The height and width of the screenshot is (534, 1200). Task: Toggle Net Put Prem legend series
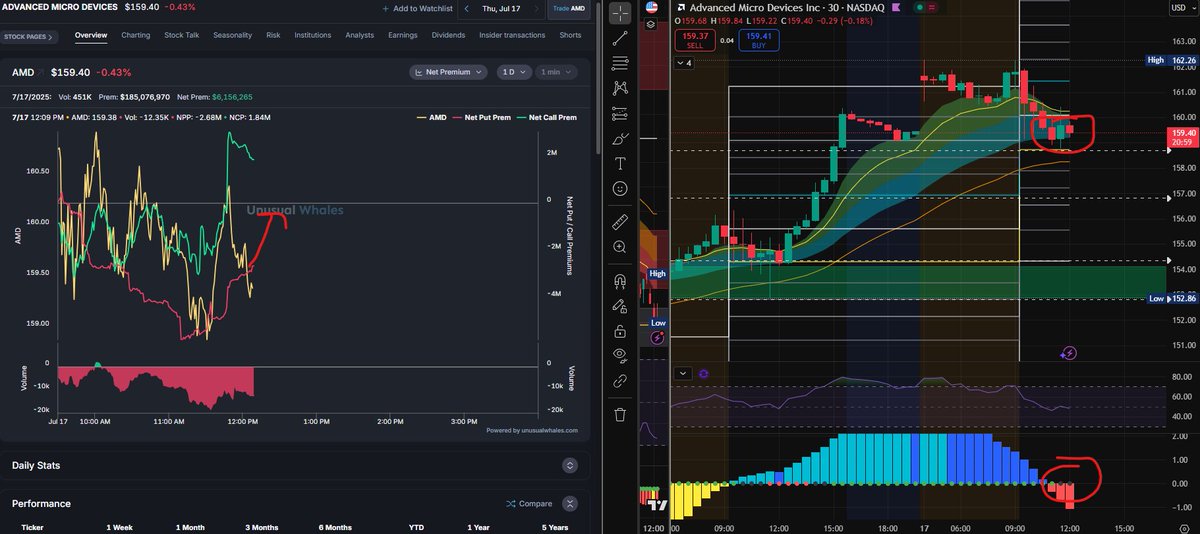[x=480, y=118]
